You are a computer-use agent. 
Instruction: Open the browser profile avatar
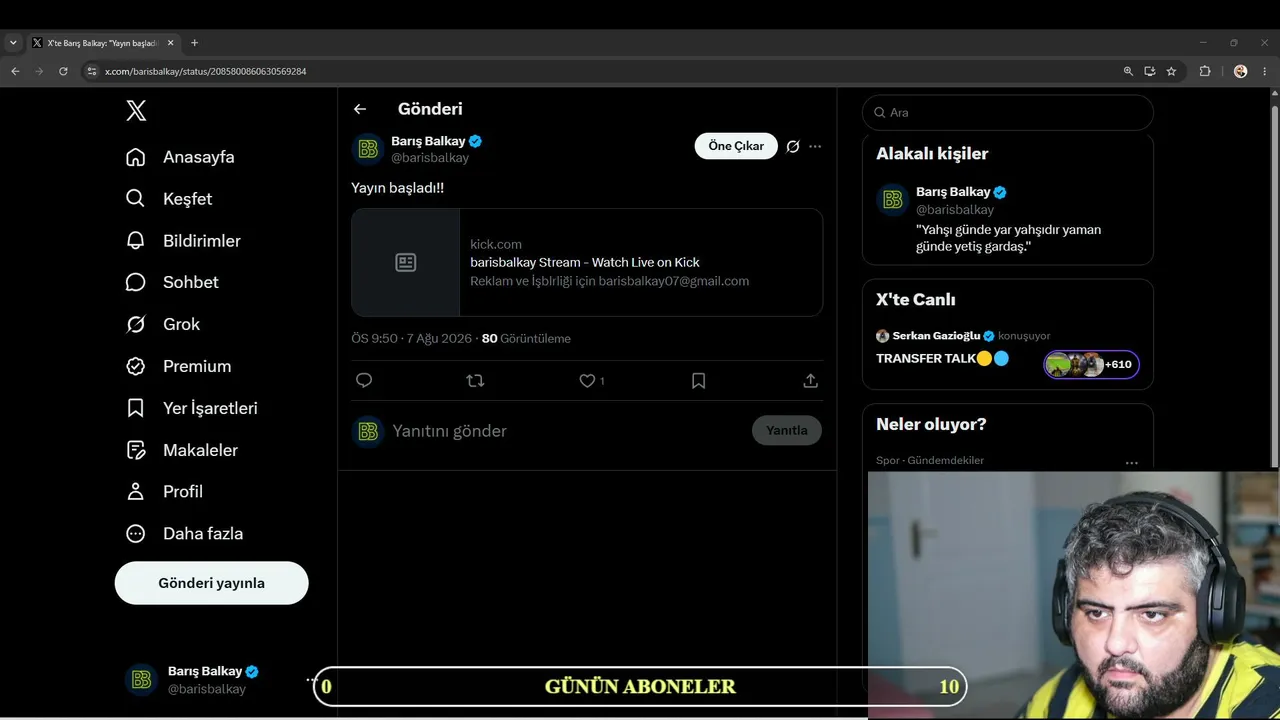1240,71
